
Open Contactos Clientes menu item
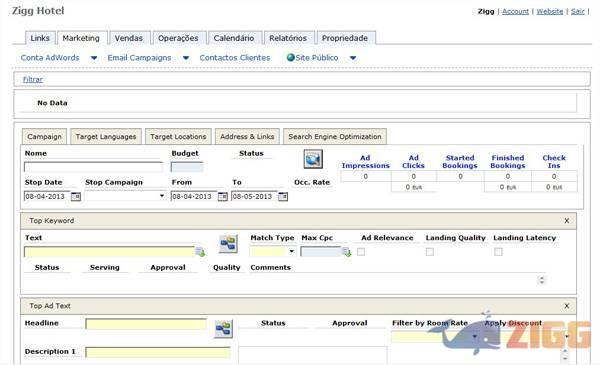pos(235,58)
